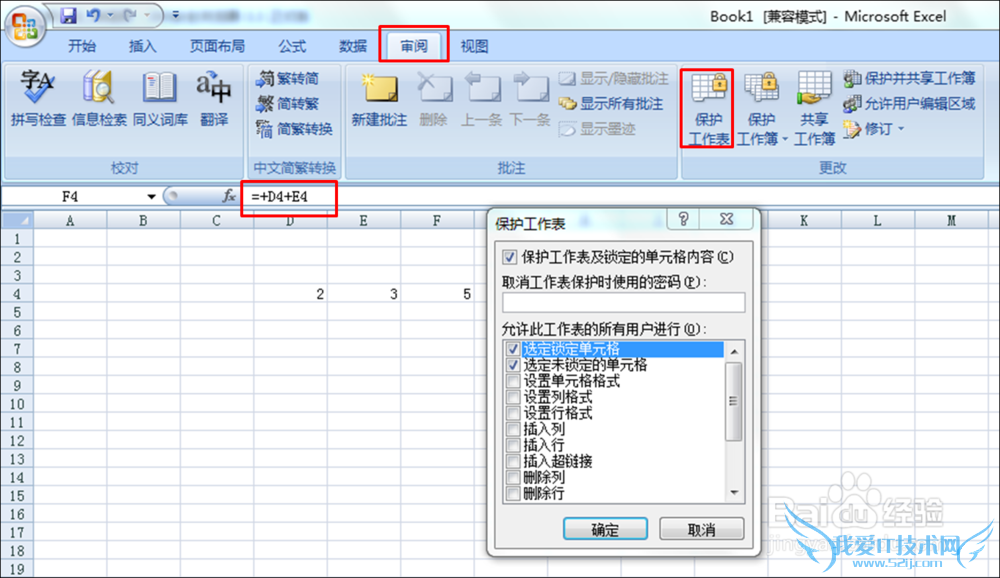This screenshot has height=578, width=1000.
Task: Close the 保护工作表 dialog
Action: 726,219
